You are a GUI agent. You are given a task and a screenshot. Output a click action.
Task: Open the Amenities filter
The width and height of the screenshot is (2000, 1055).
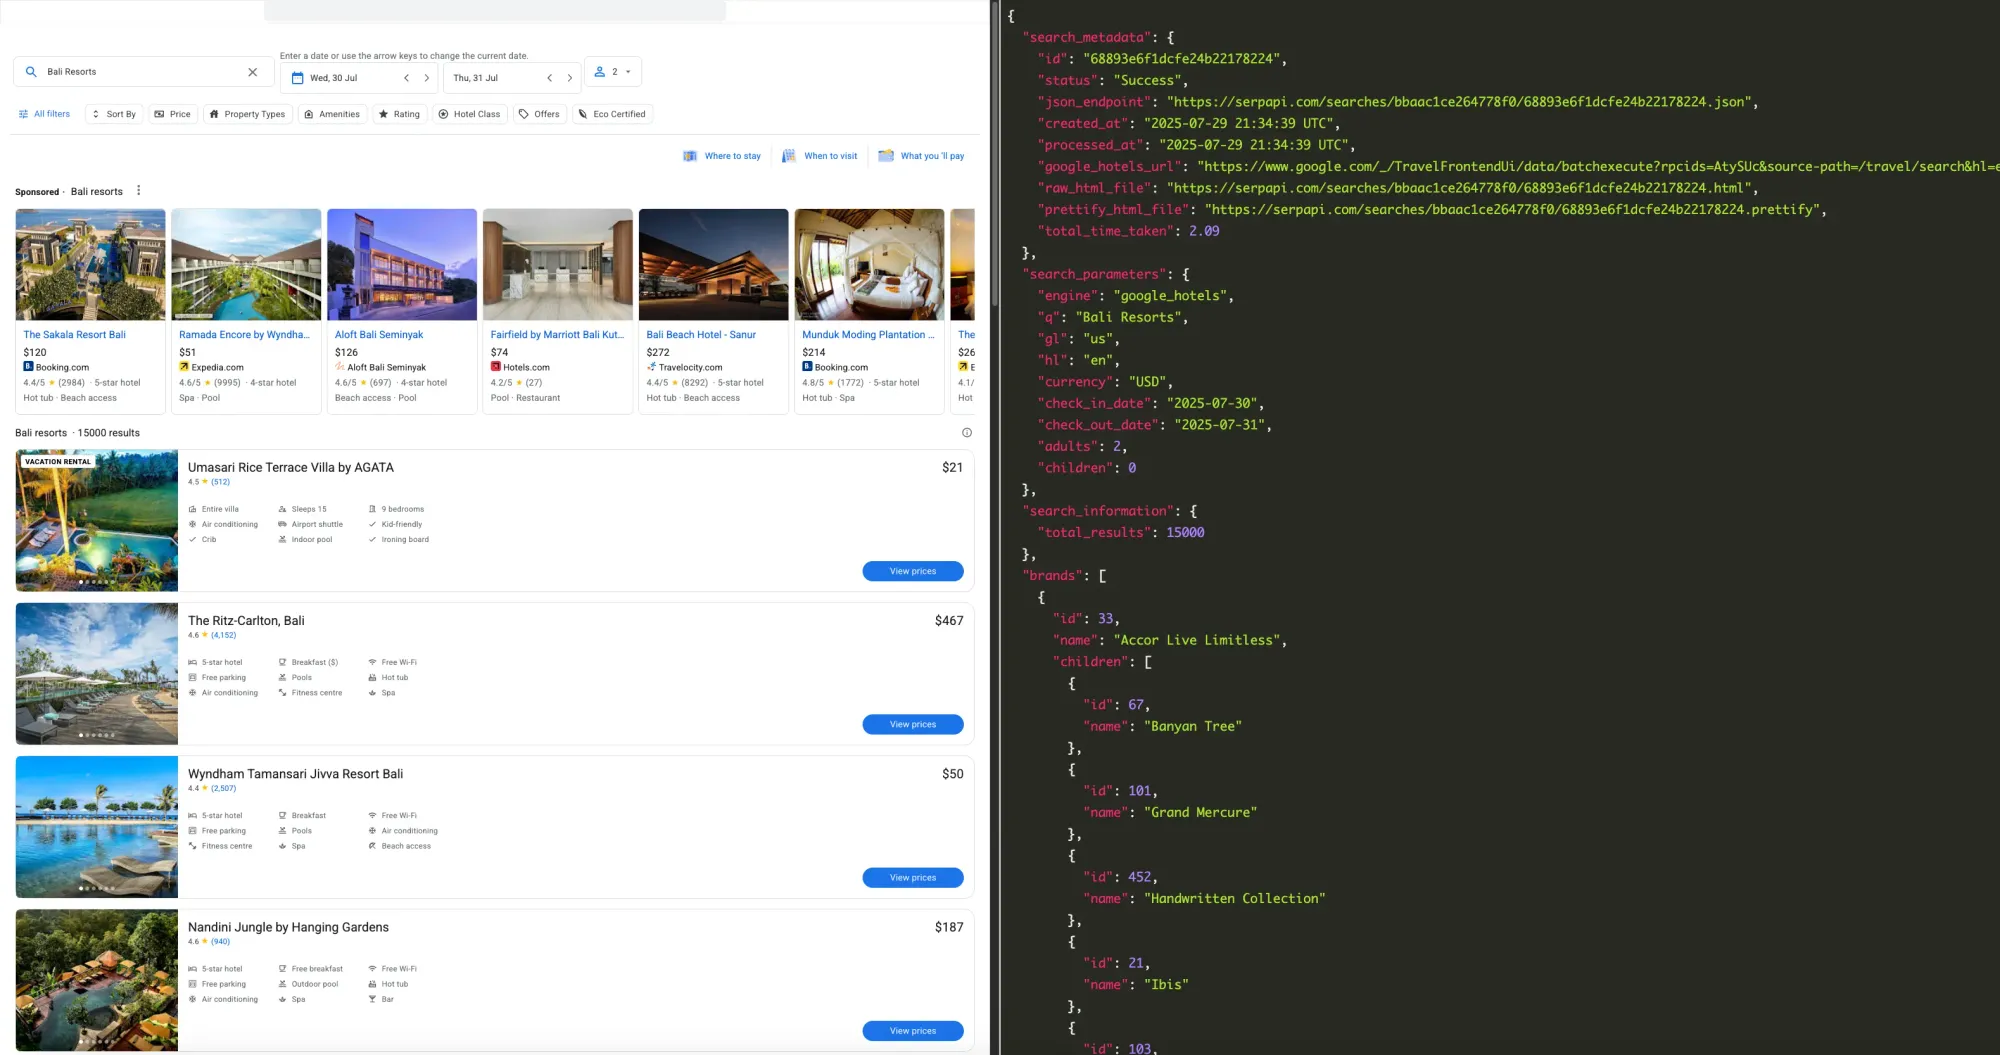(332, 114)
